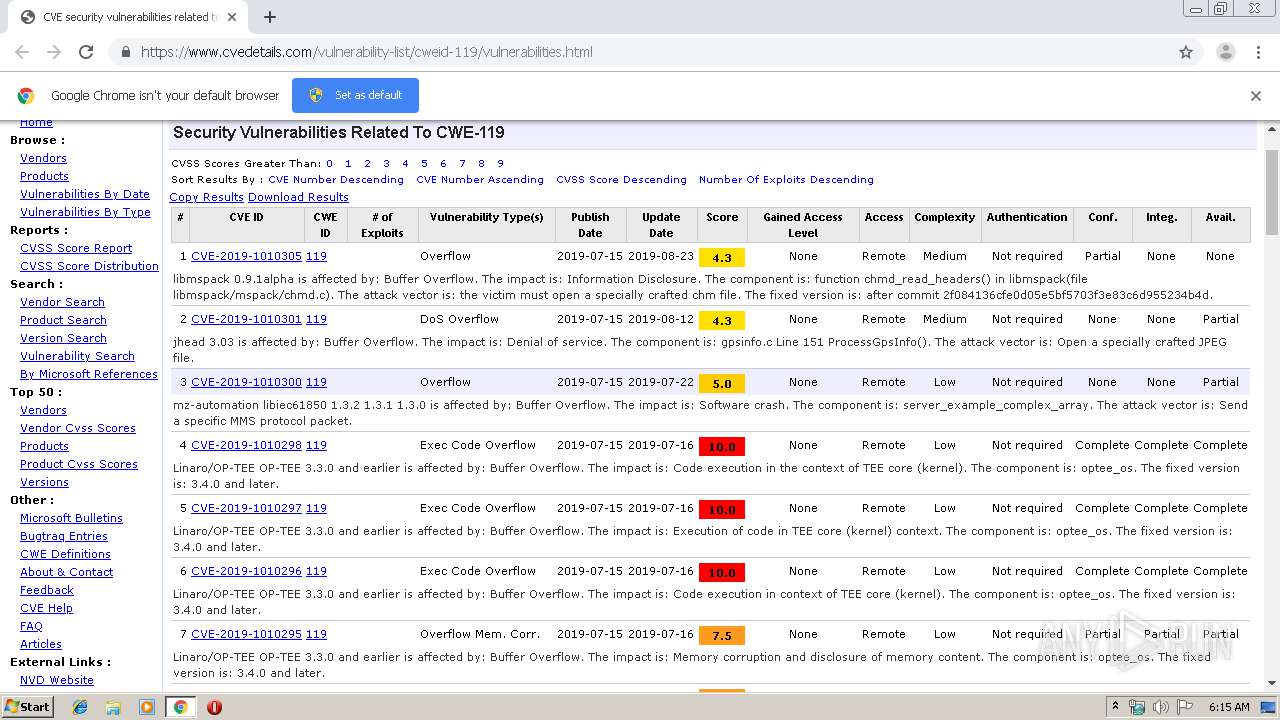The height and width of the screenshot is (720, 1280).
Task: Open the NVD Website external link
Action: [x=57, y=680]
